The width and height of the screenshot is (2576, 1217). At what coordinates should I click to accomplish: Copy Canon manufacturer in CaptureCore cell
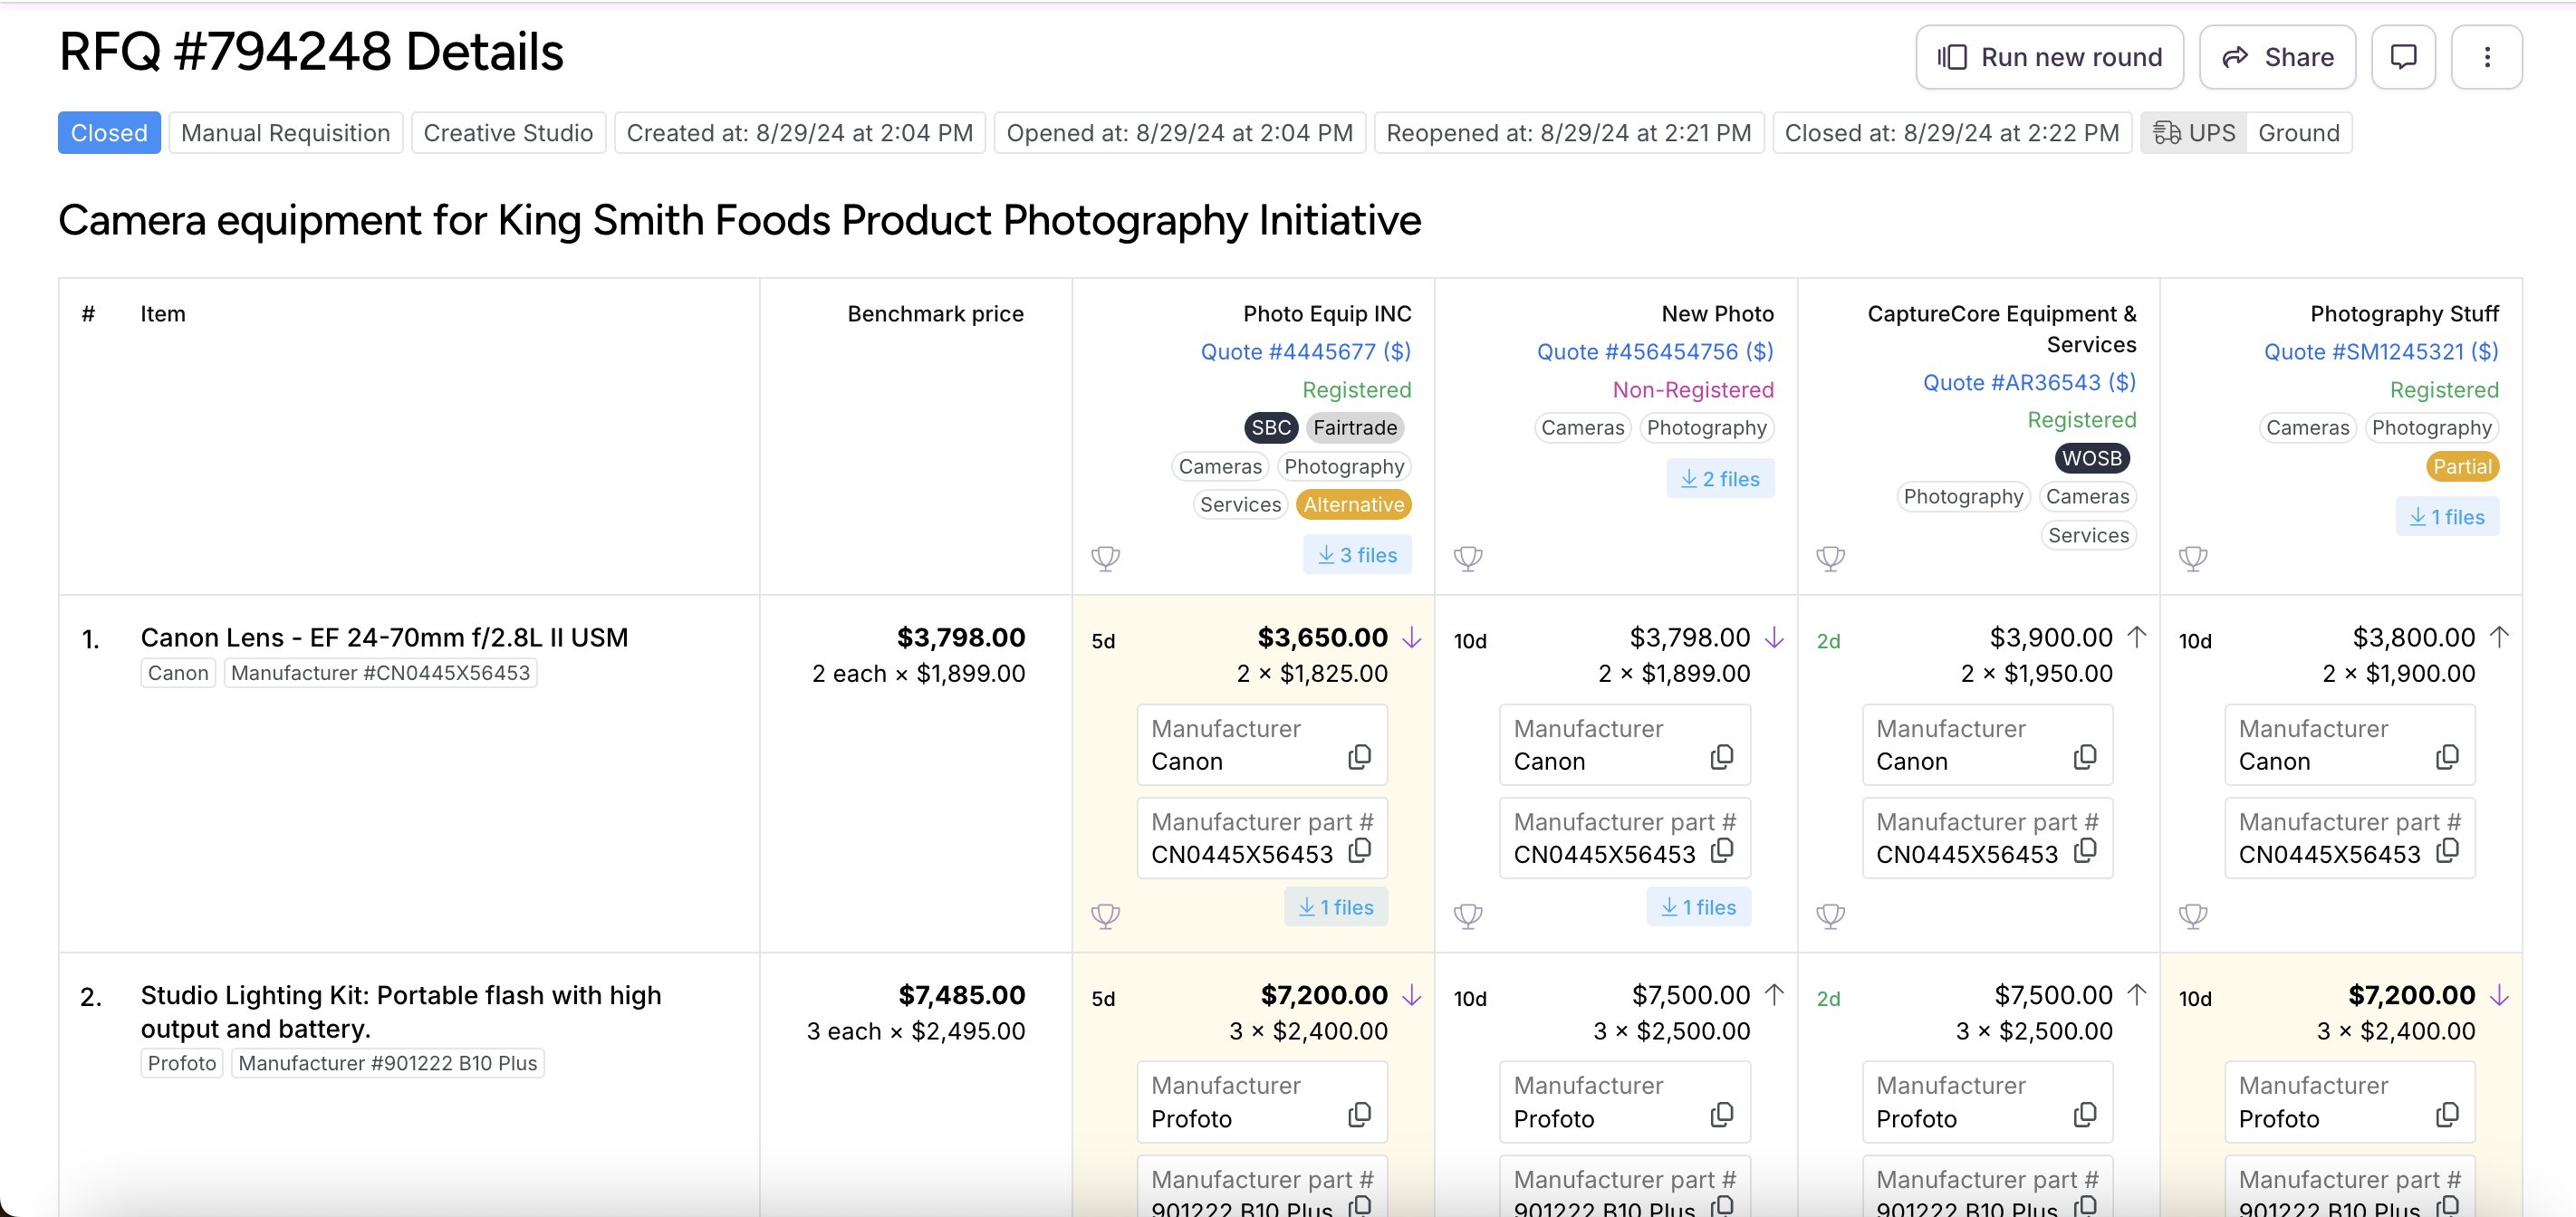click(2084, 757)
